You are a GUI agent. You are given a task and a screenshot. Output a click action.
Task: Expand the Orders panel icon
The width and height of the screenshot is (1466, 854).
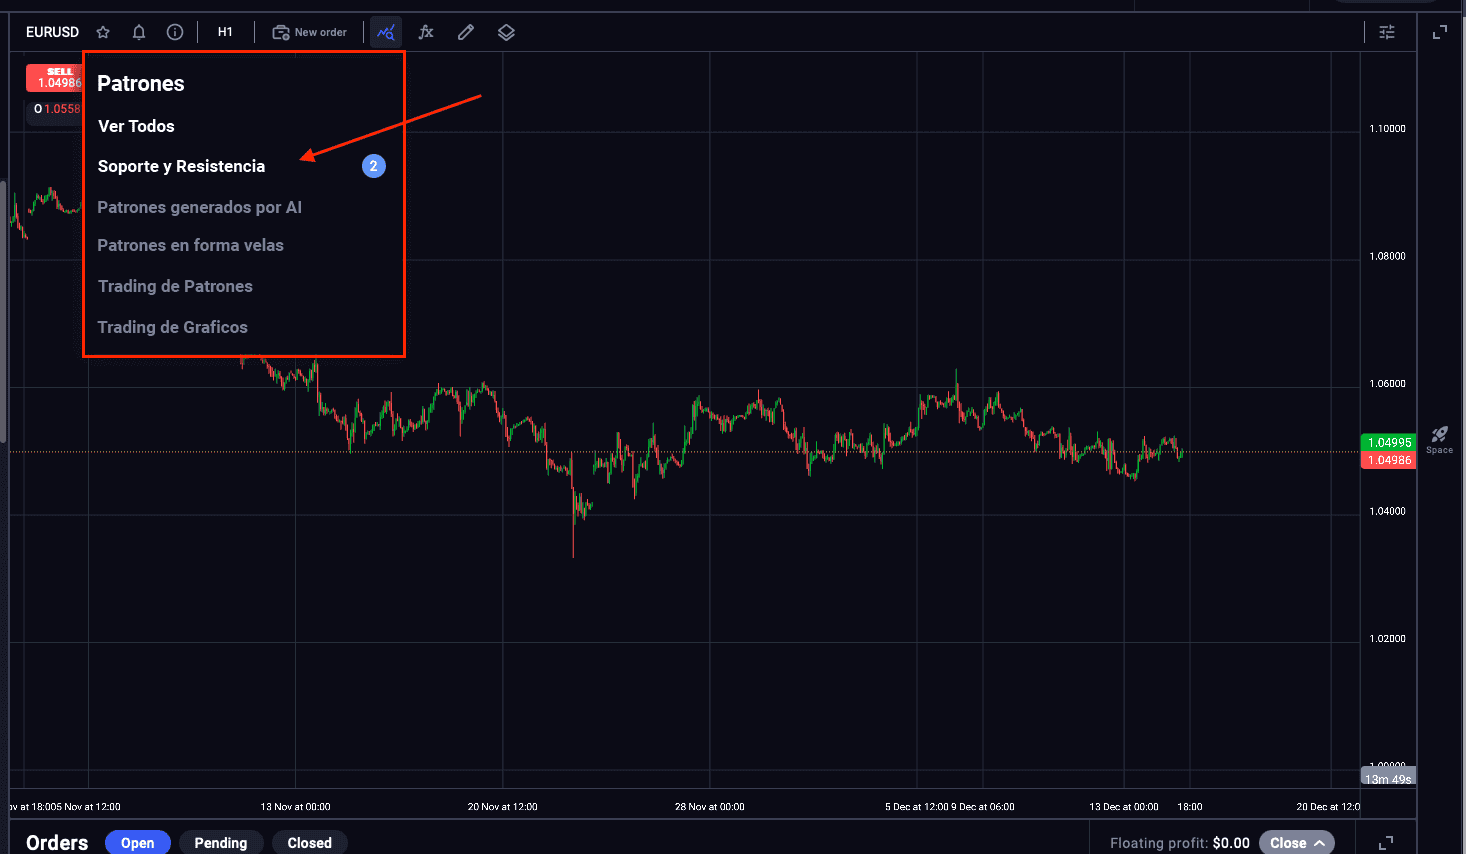pos(1386,841)
